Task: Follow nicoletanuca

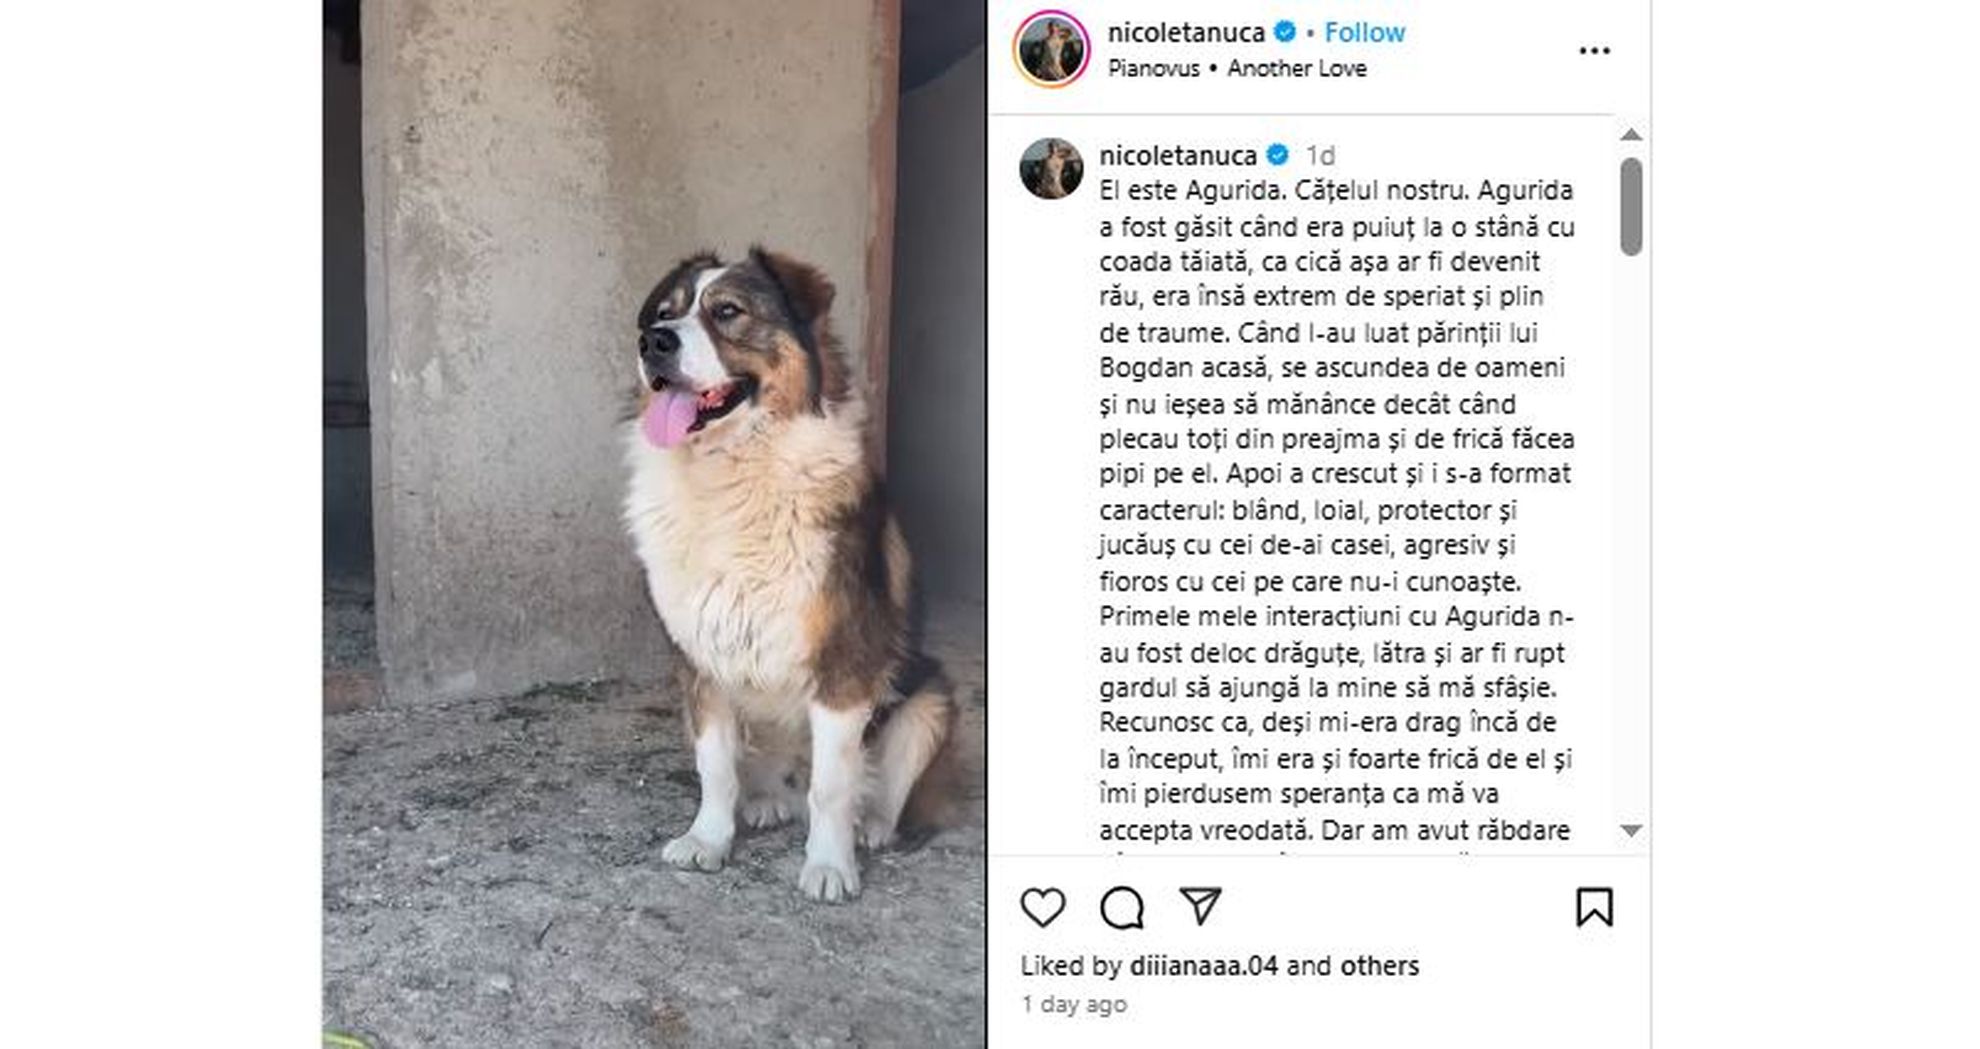Action: 1364,32
